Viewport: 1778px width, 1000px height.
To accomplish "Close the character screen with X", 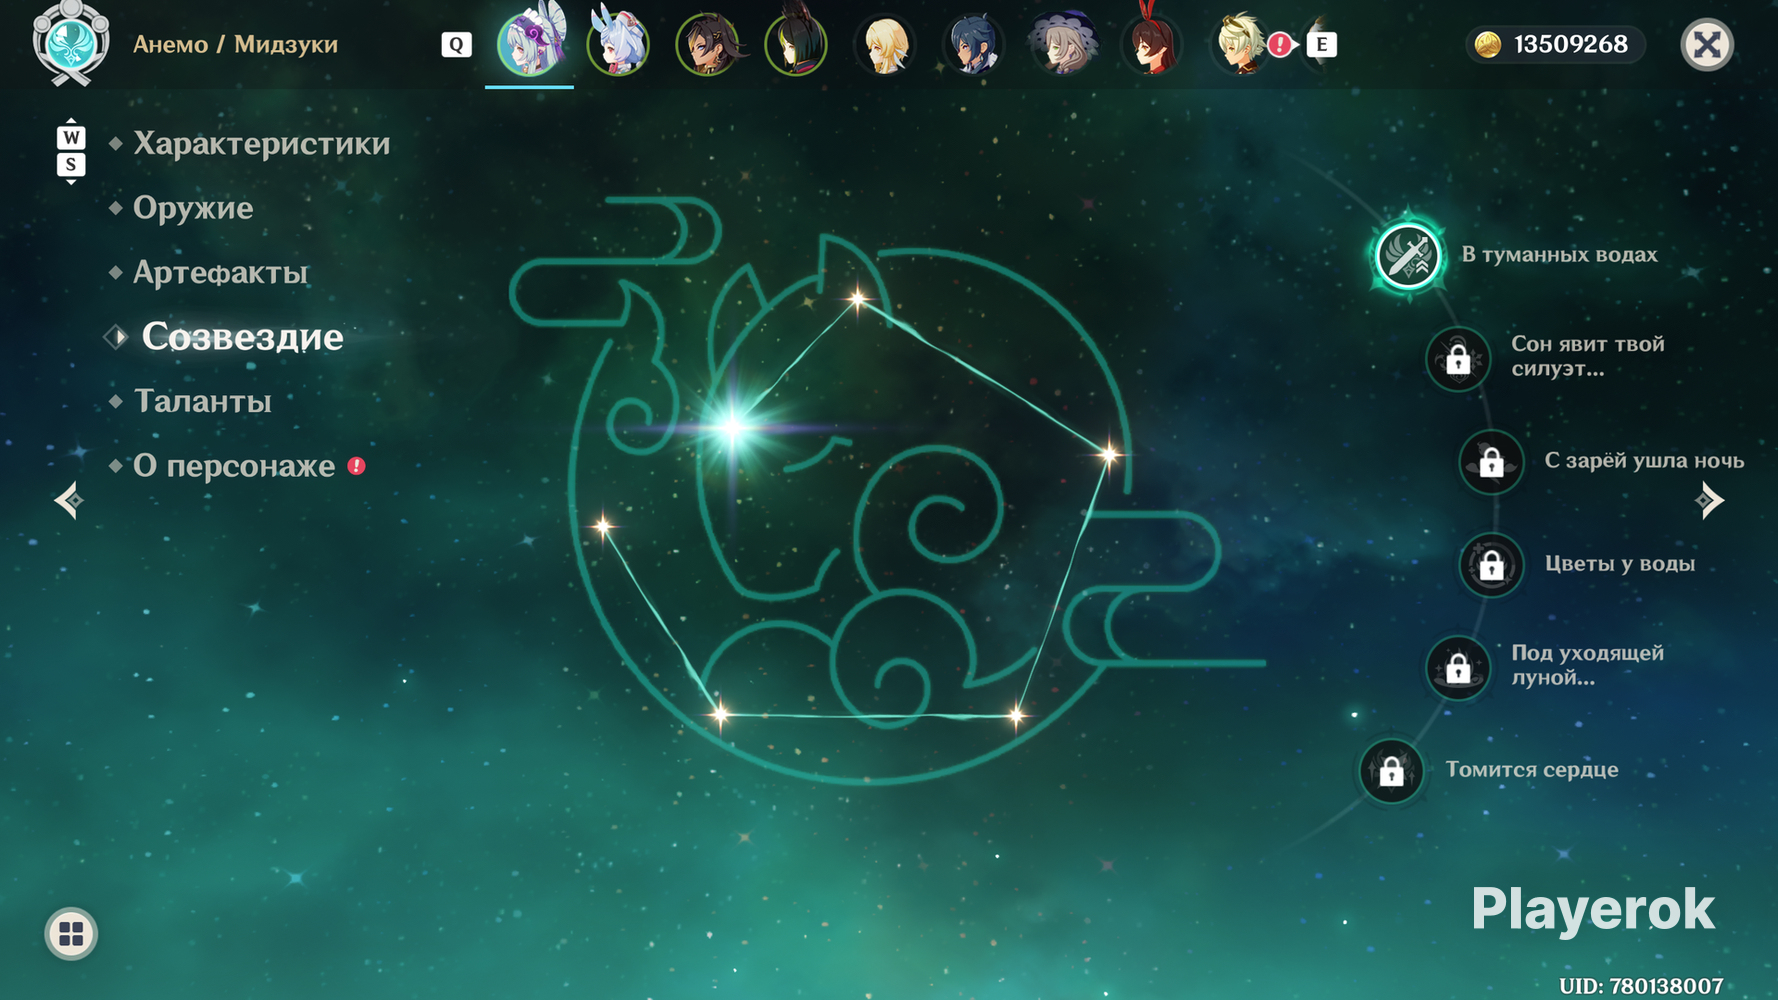I will tap(1707, 44).
